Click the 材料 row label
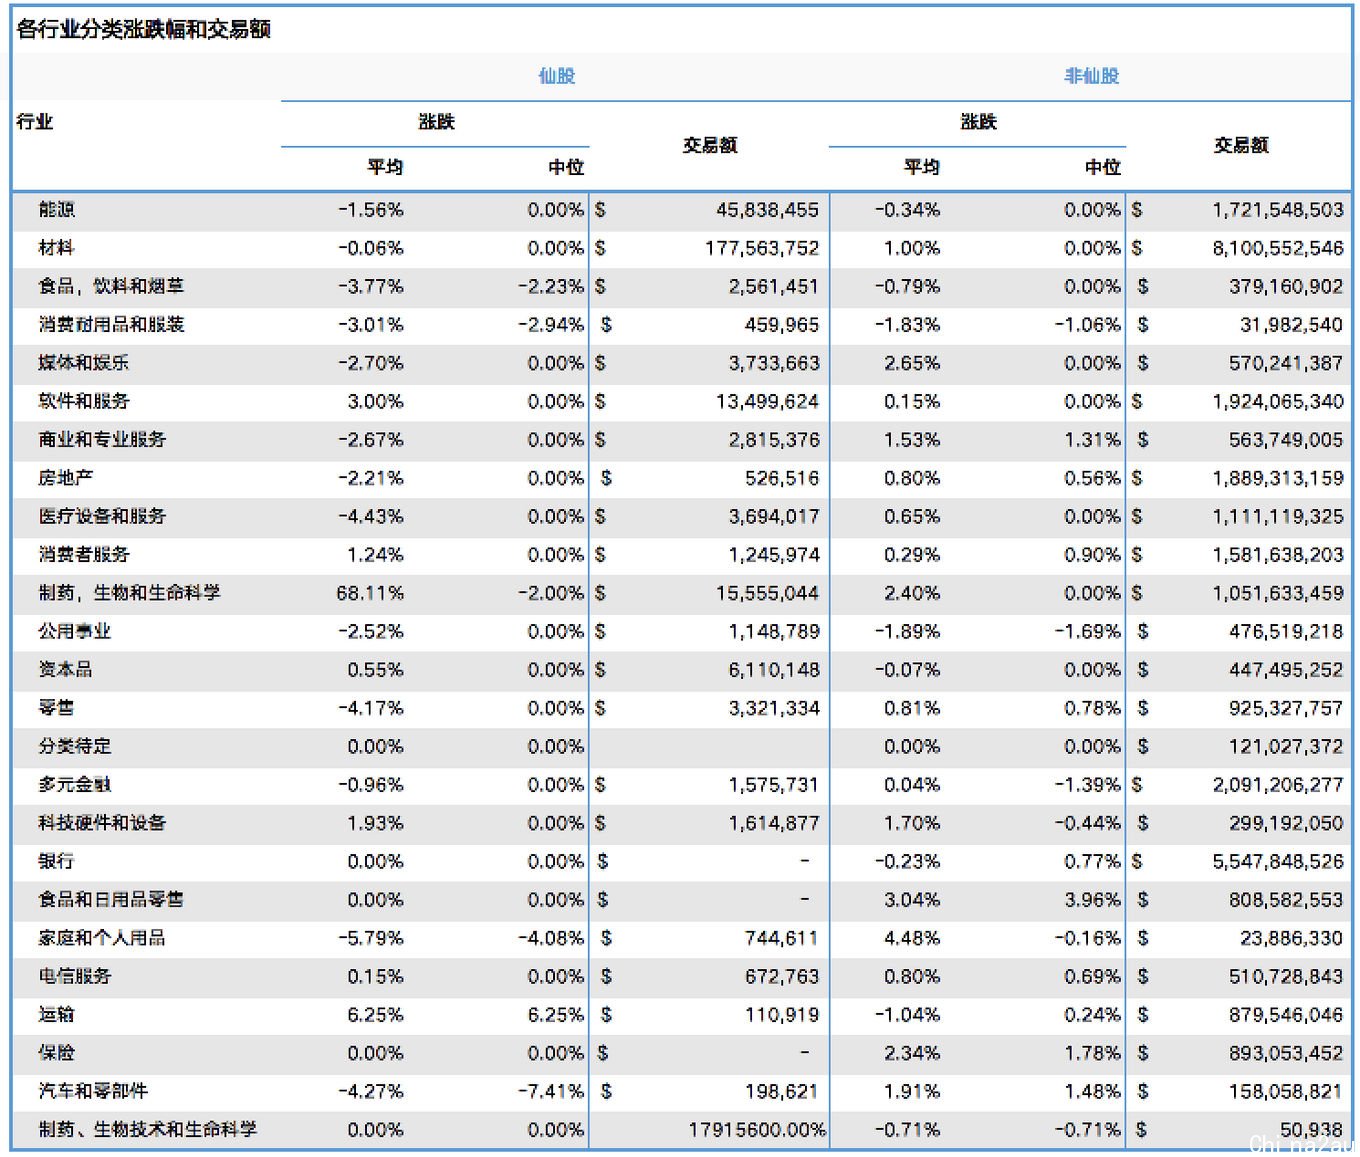Viewport: 1360px width, 1157px height. (x=56, y=248)
